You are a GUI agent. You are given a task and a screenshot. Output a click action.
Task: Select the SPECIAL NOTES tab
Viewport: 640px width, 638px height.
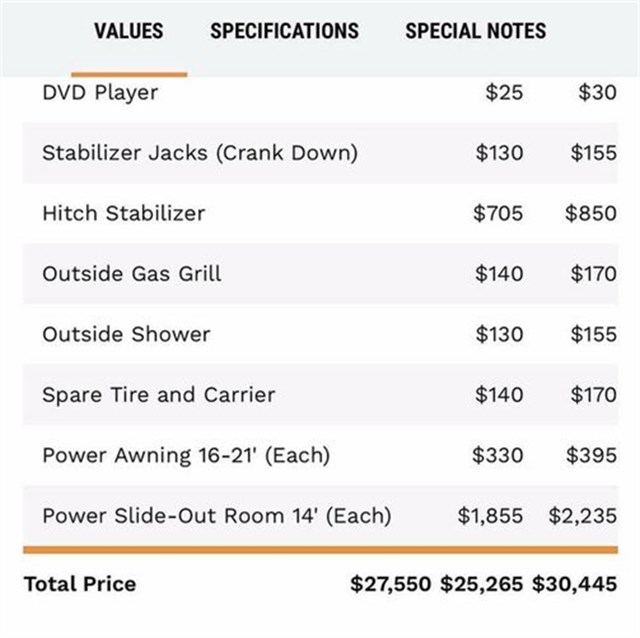click(x=475, y=31)
